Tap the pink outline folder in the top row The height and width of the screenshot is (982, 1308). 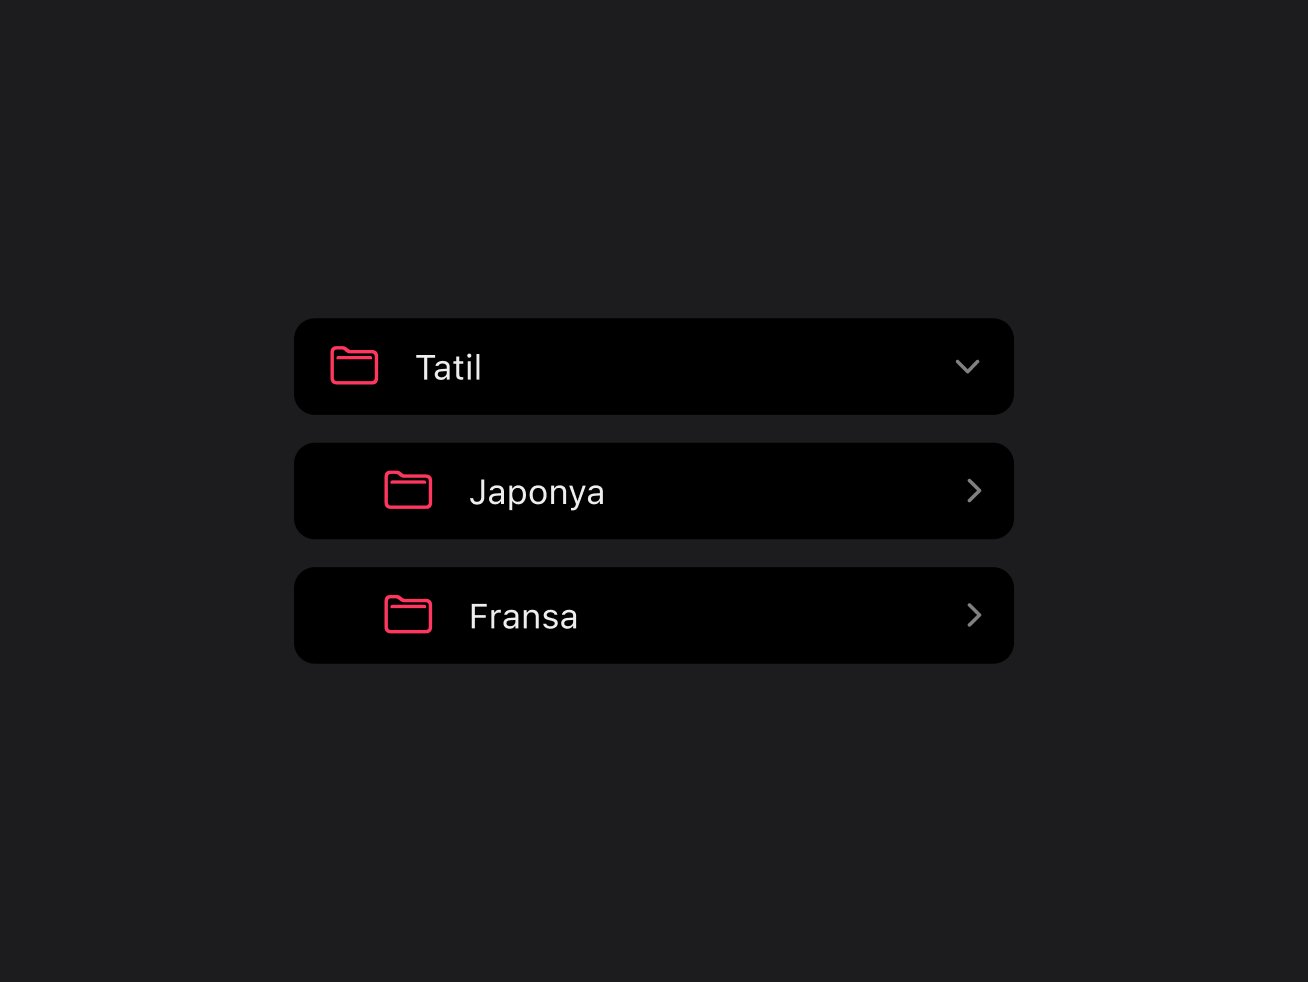[x=354, y=366]
